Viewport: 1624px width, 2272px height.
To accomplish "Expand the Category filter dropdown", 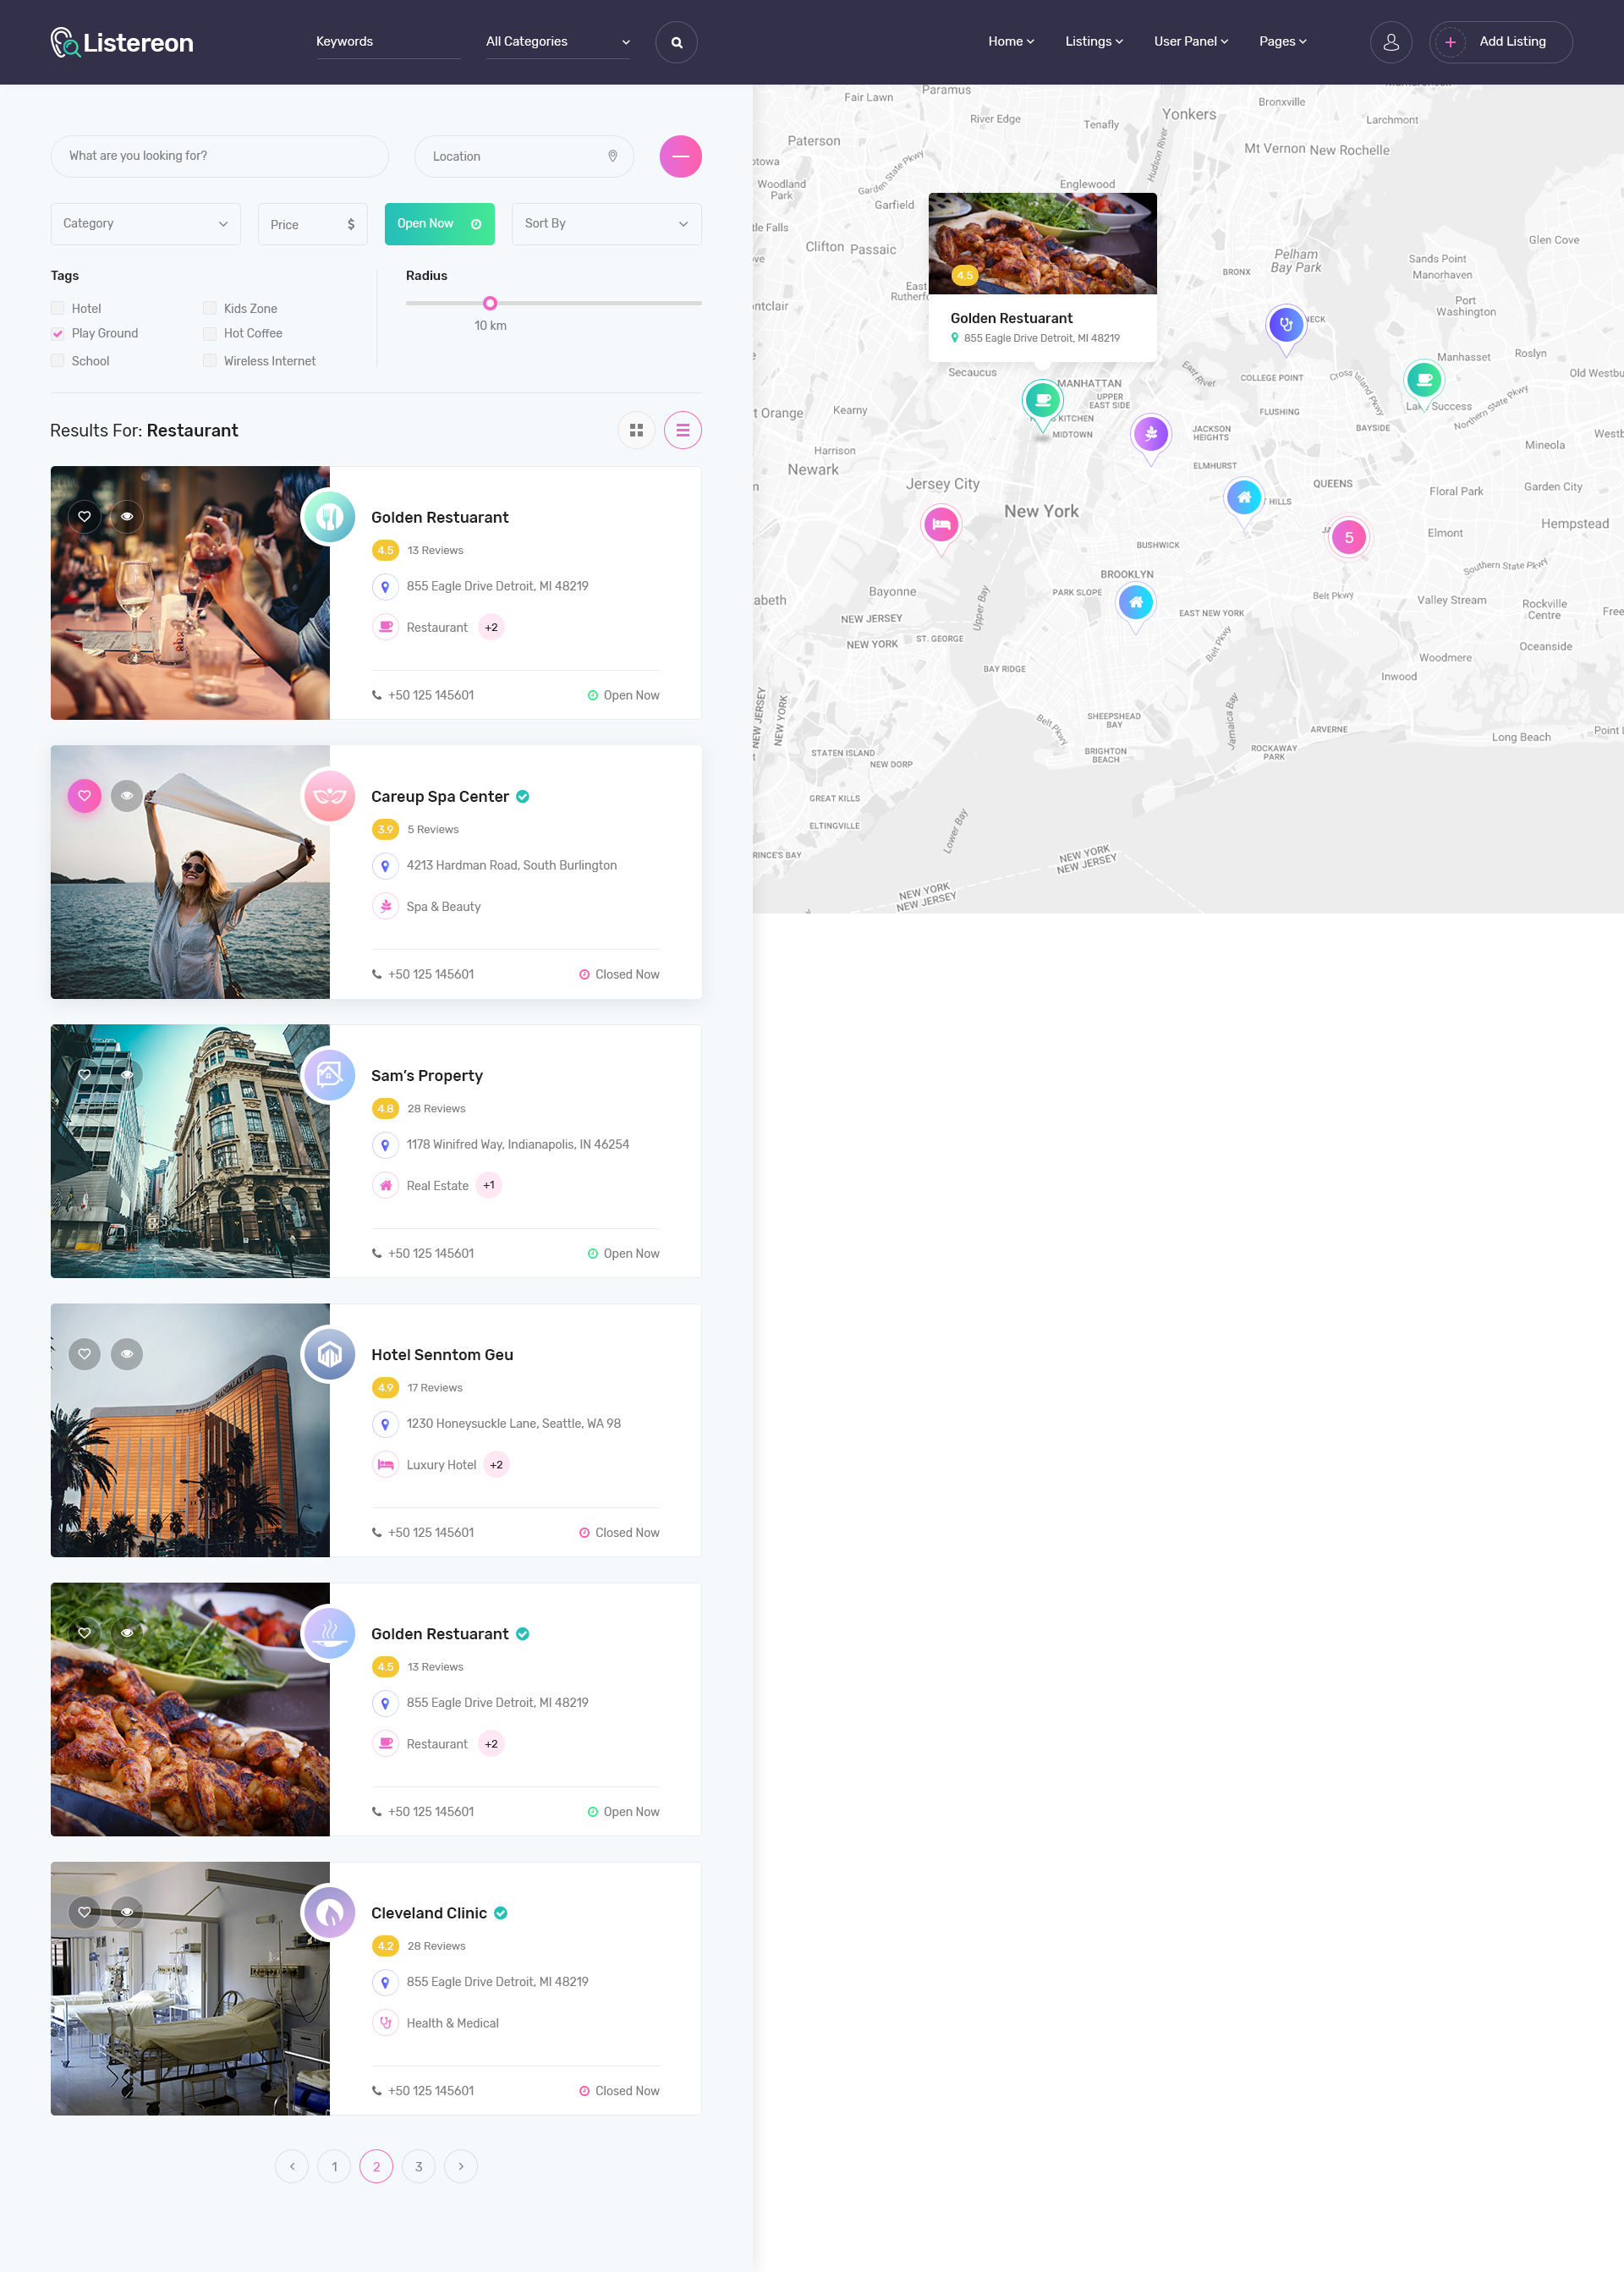I will tap(145, 224).
